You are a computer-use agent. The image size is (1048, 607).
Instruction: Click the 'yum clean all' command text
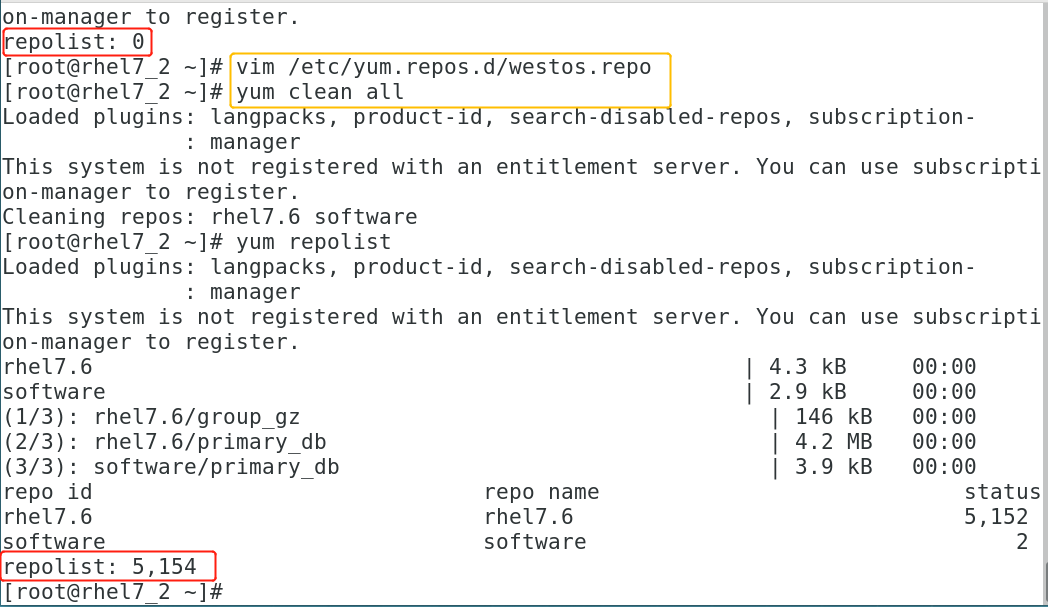[319, 92]
